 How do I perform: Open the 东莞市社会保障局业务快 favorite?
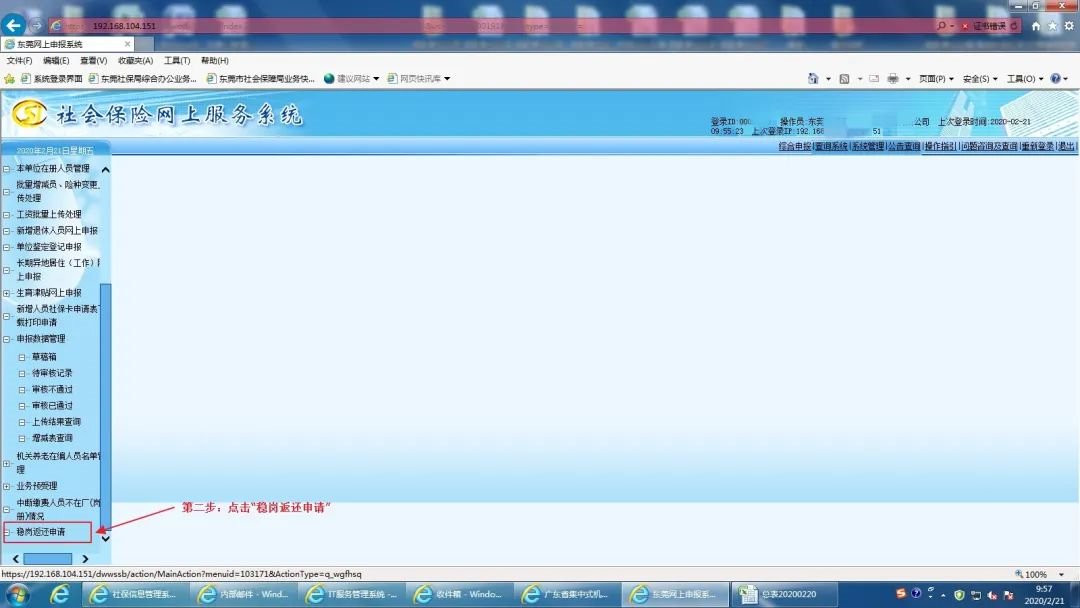260,78
